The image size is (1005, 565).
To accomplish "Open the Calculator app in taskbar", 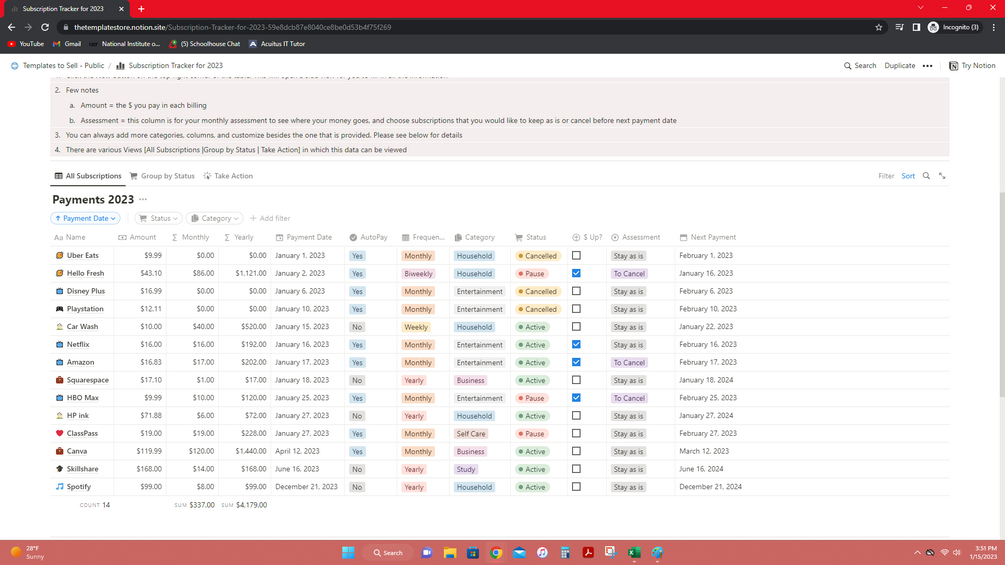I will click(x=565, y=552).
